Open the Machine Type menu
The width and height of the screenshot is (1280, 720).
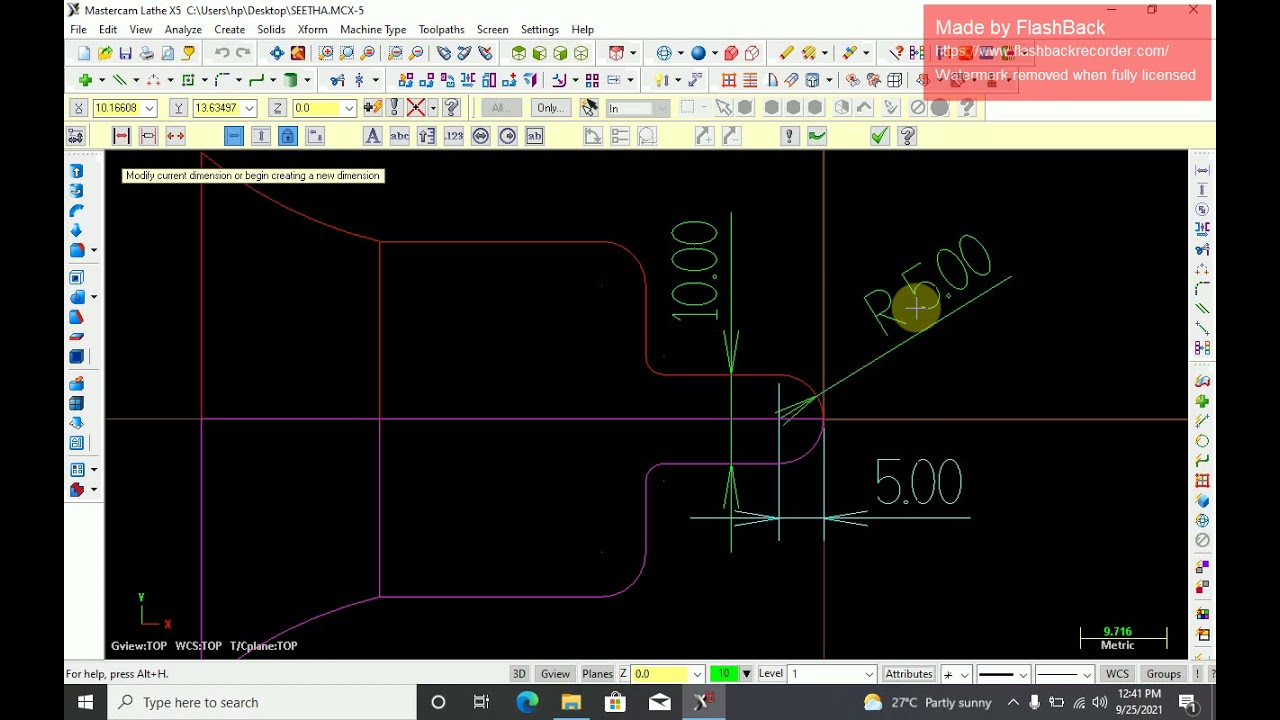373,29
